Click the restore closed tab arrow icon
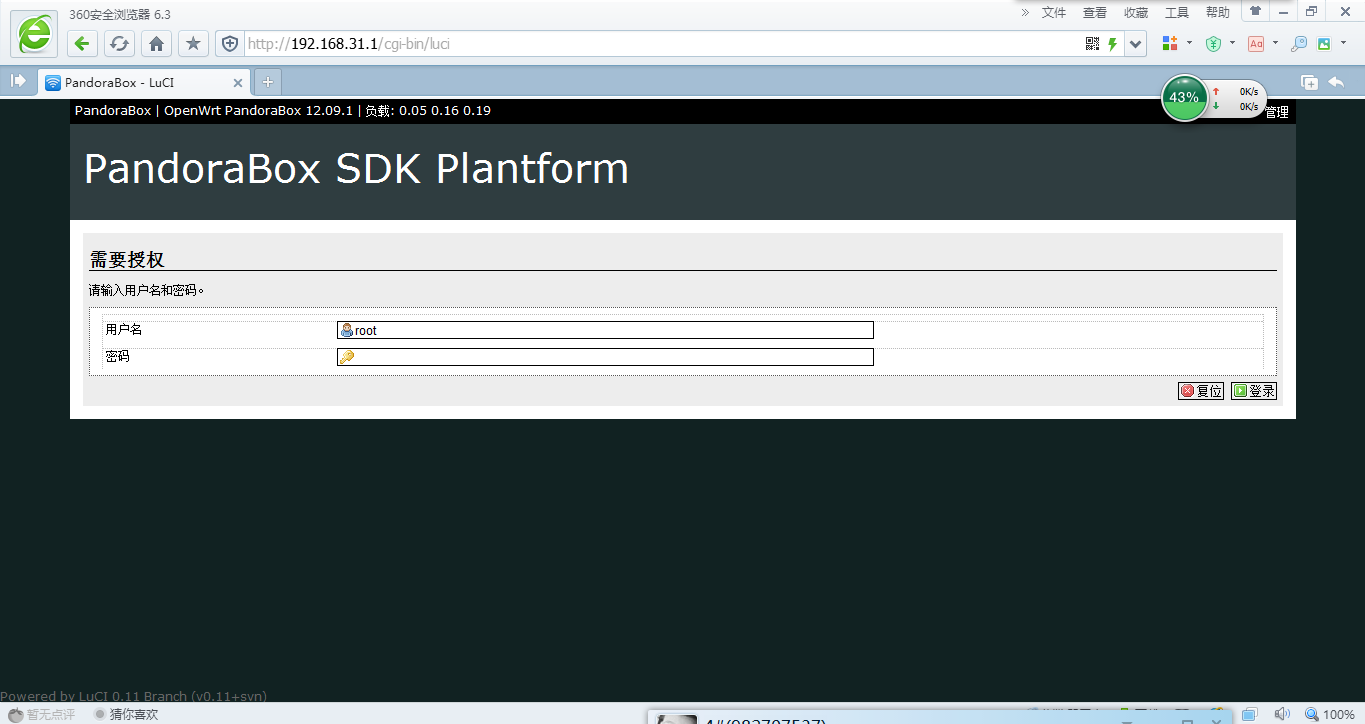This screenshot has width=1365, height=724. (1336, 82)
